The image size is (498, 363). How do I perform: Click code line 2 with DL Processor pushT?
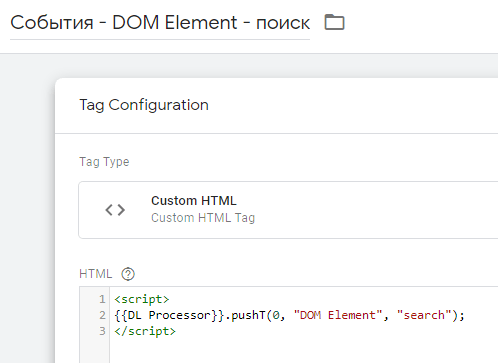pos(289,315)
